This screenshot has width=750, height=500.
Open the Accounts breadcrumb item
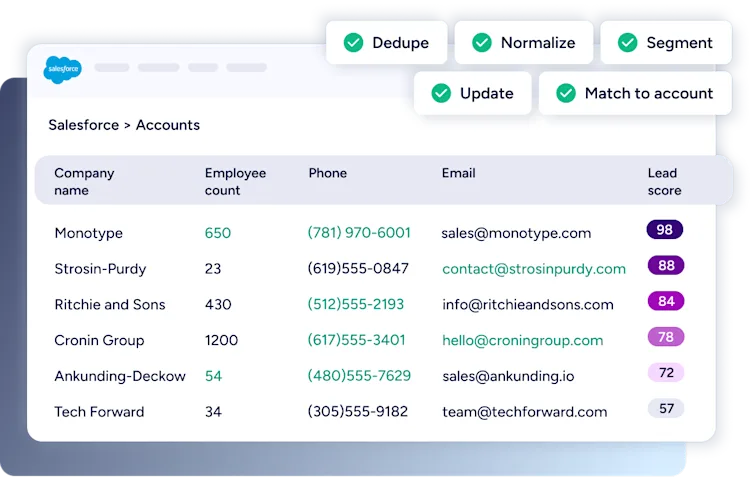coord(168,125)
